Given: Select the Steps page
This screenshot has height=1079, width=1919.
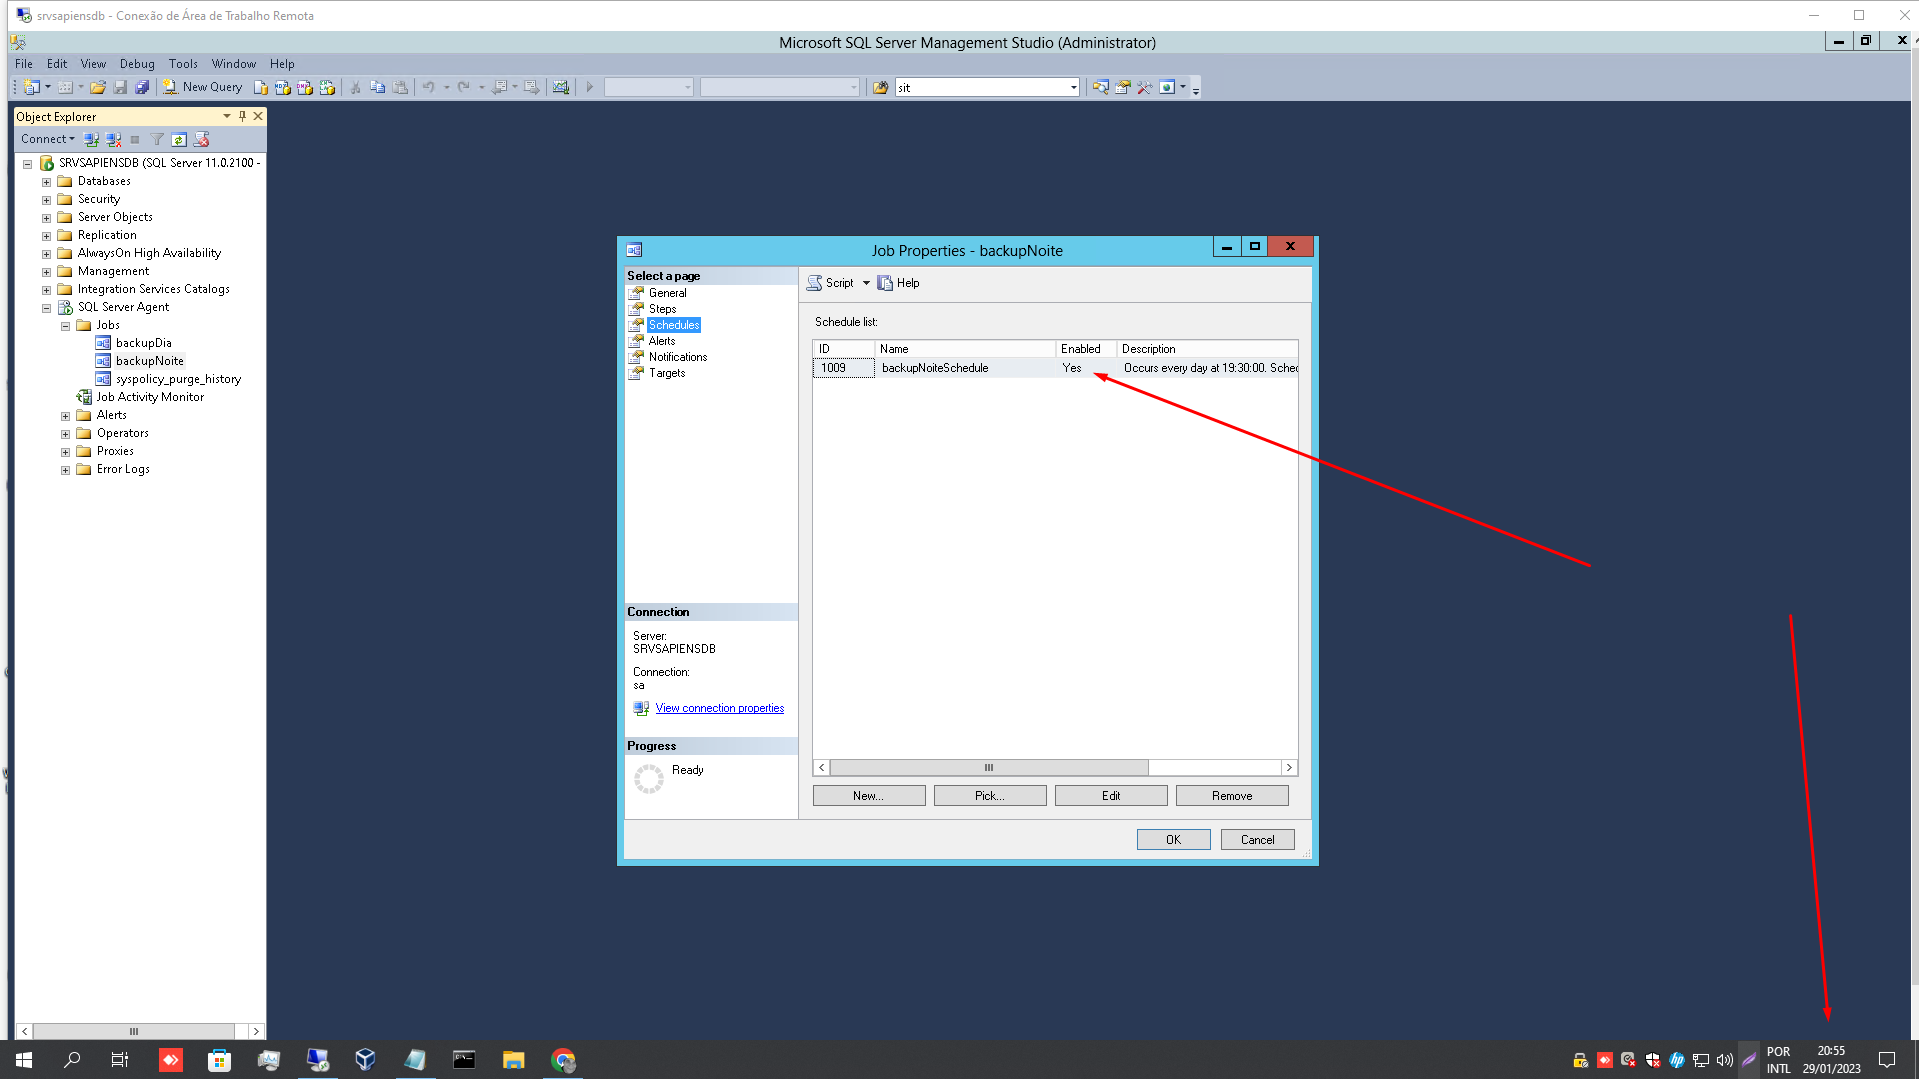Looking at the screenshot, I should click(662, 309).
